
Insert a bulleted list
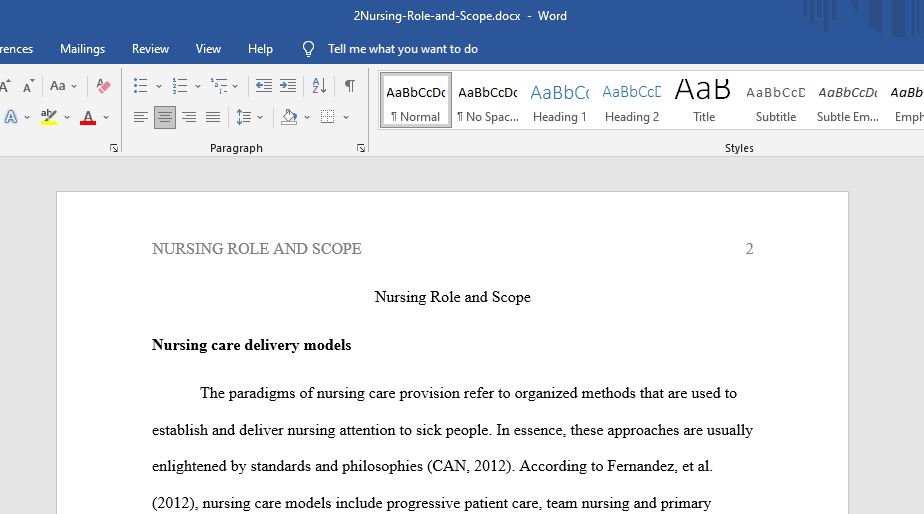(x=140, y=86)
